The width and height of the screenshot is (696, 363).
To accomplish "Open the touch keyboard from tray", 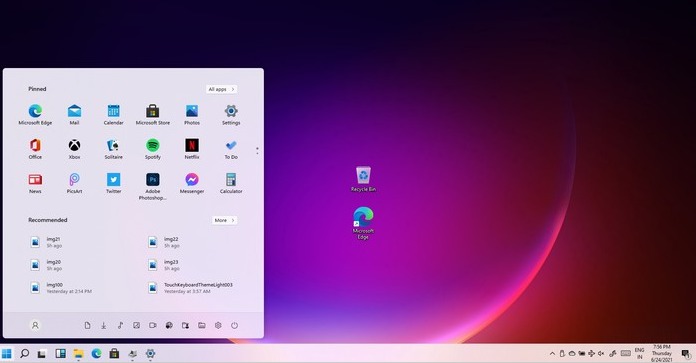I will (x=625, y=354).
